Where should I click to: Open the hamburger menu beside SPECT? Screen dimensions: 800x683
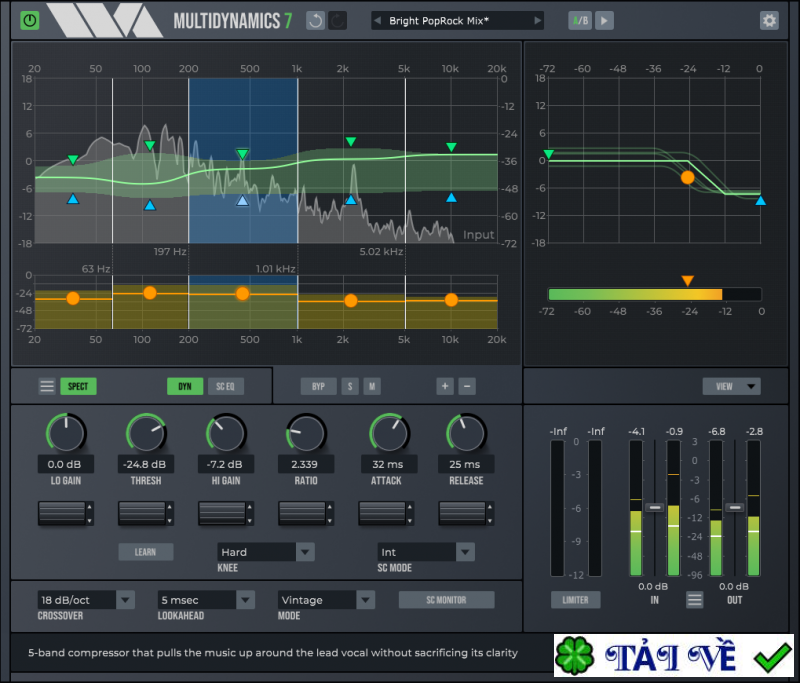tap(47, 386)
